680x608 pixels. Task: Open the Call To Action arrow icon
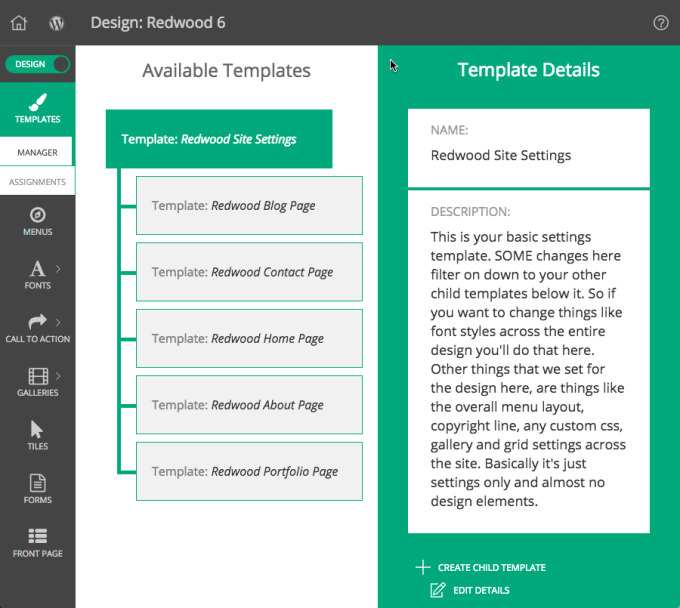coord(37,322)
